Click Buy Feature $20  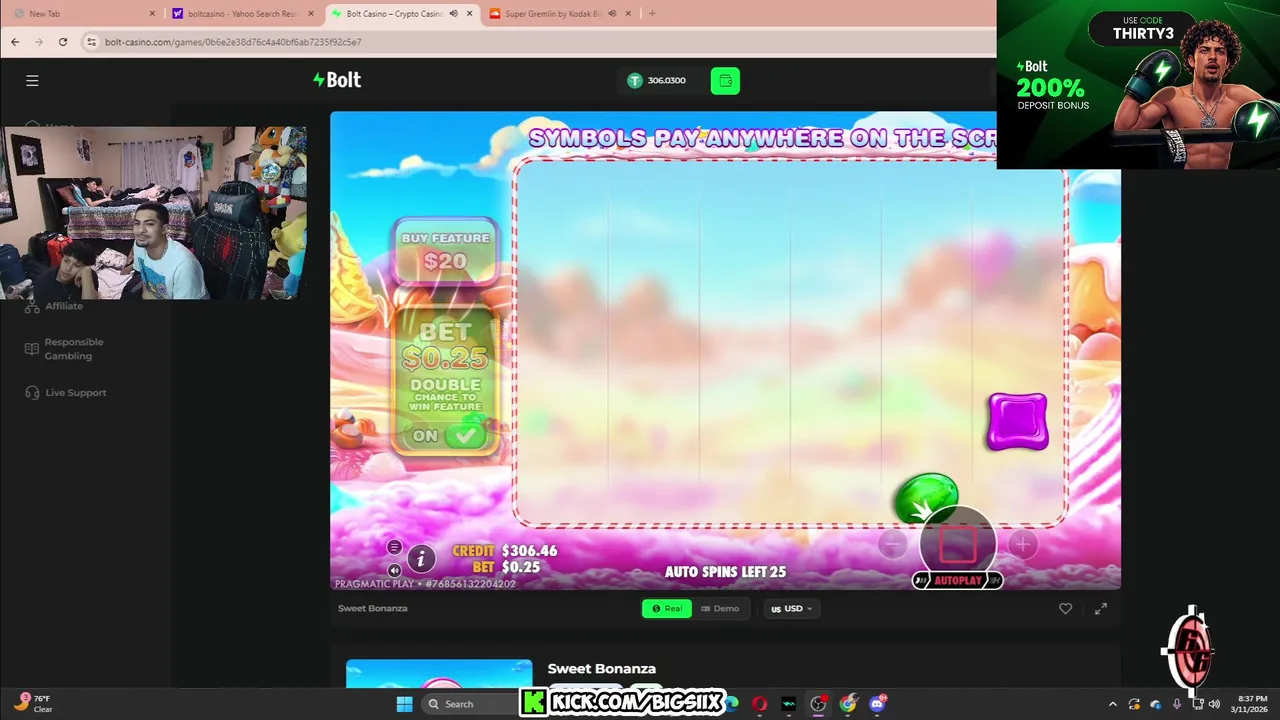445,250
